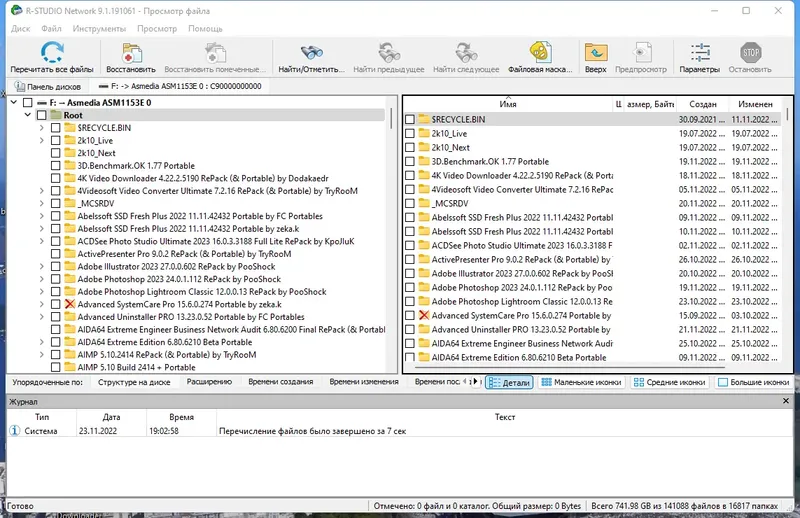Click the Предпросмотр preview icon

pos(641,52)
